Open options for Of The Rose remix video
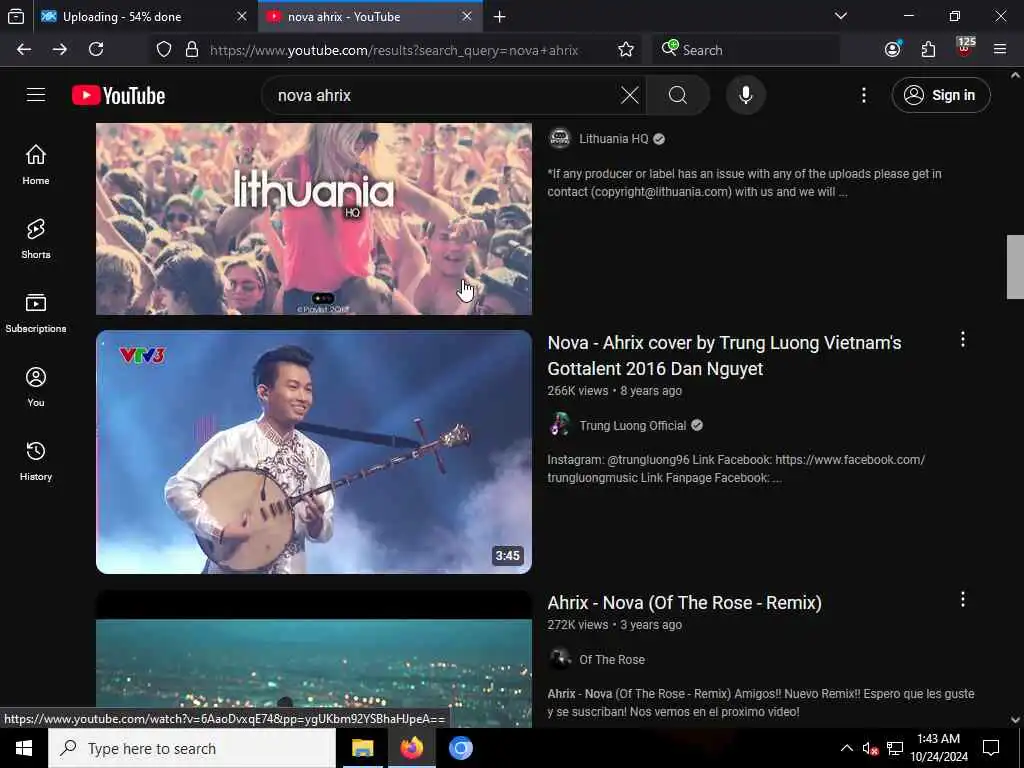 963,600
